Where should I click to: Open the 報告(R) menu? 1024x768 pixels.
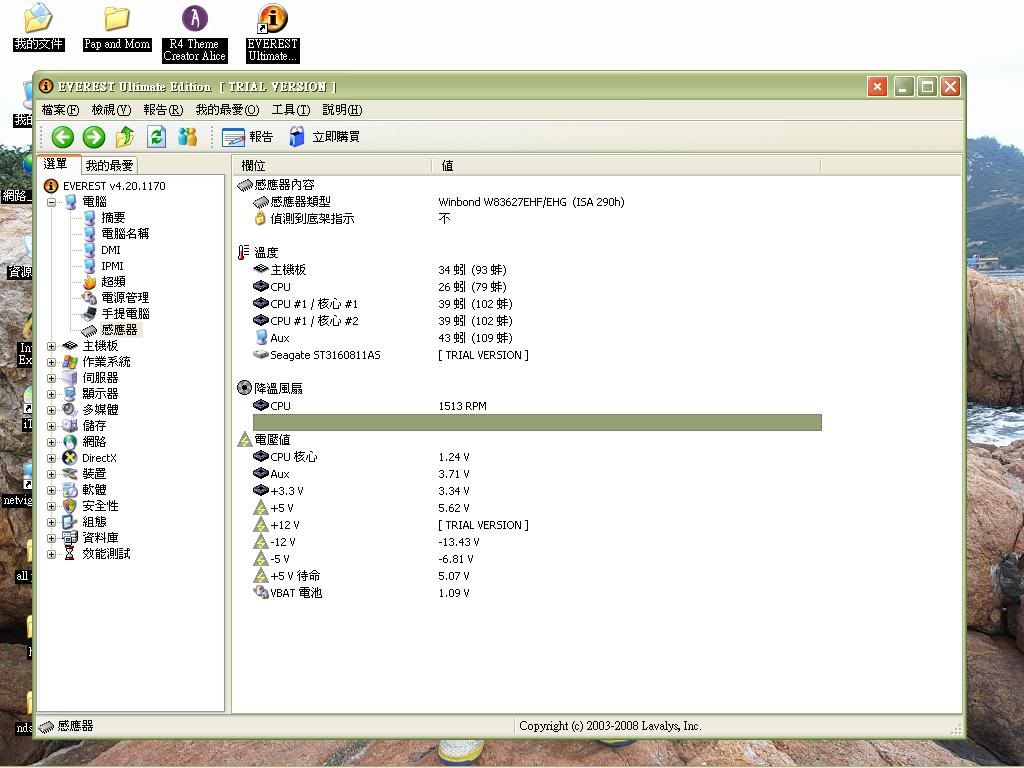pos(163,110)
